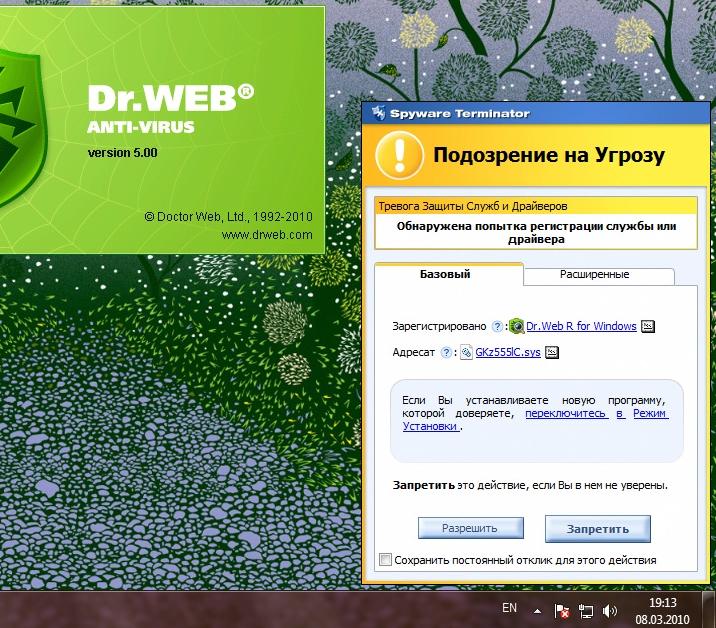This screenshot has width=716, height=628.
Task: Open Action Center flag tray icon
Action: 561,611
